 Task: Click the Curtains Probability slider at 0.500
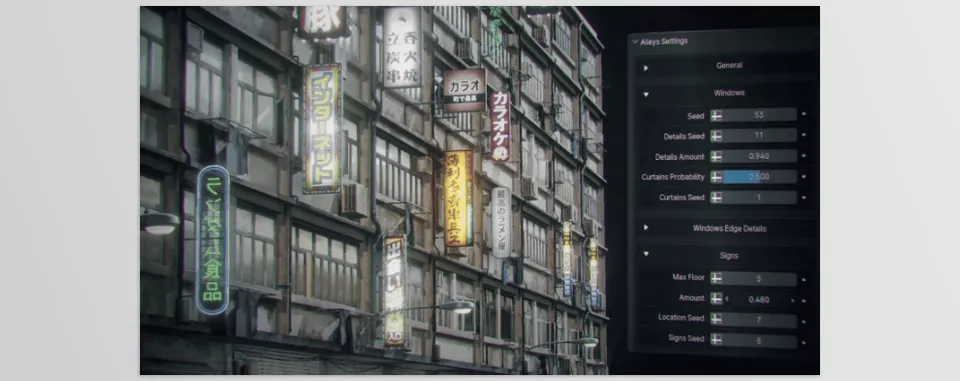tap(759, 177)
